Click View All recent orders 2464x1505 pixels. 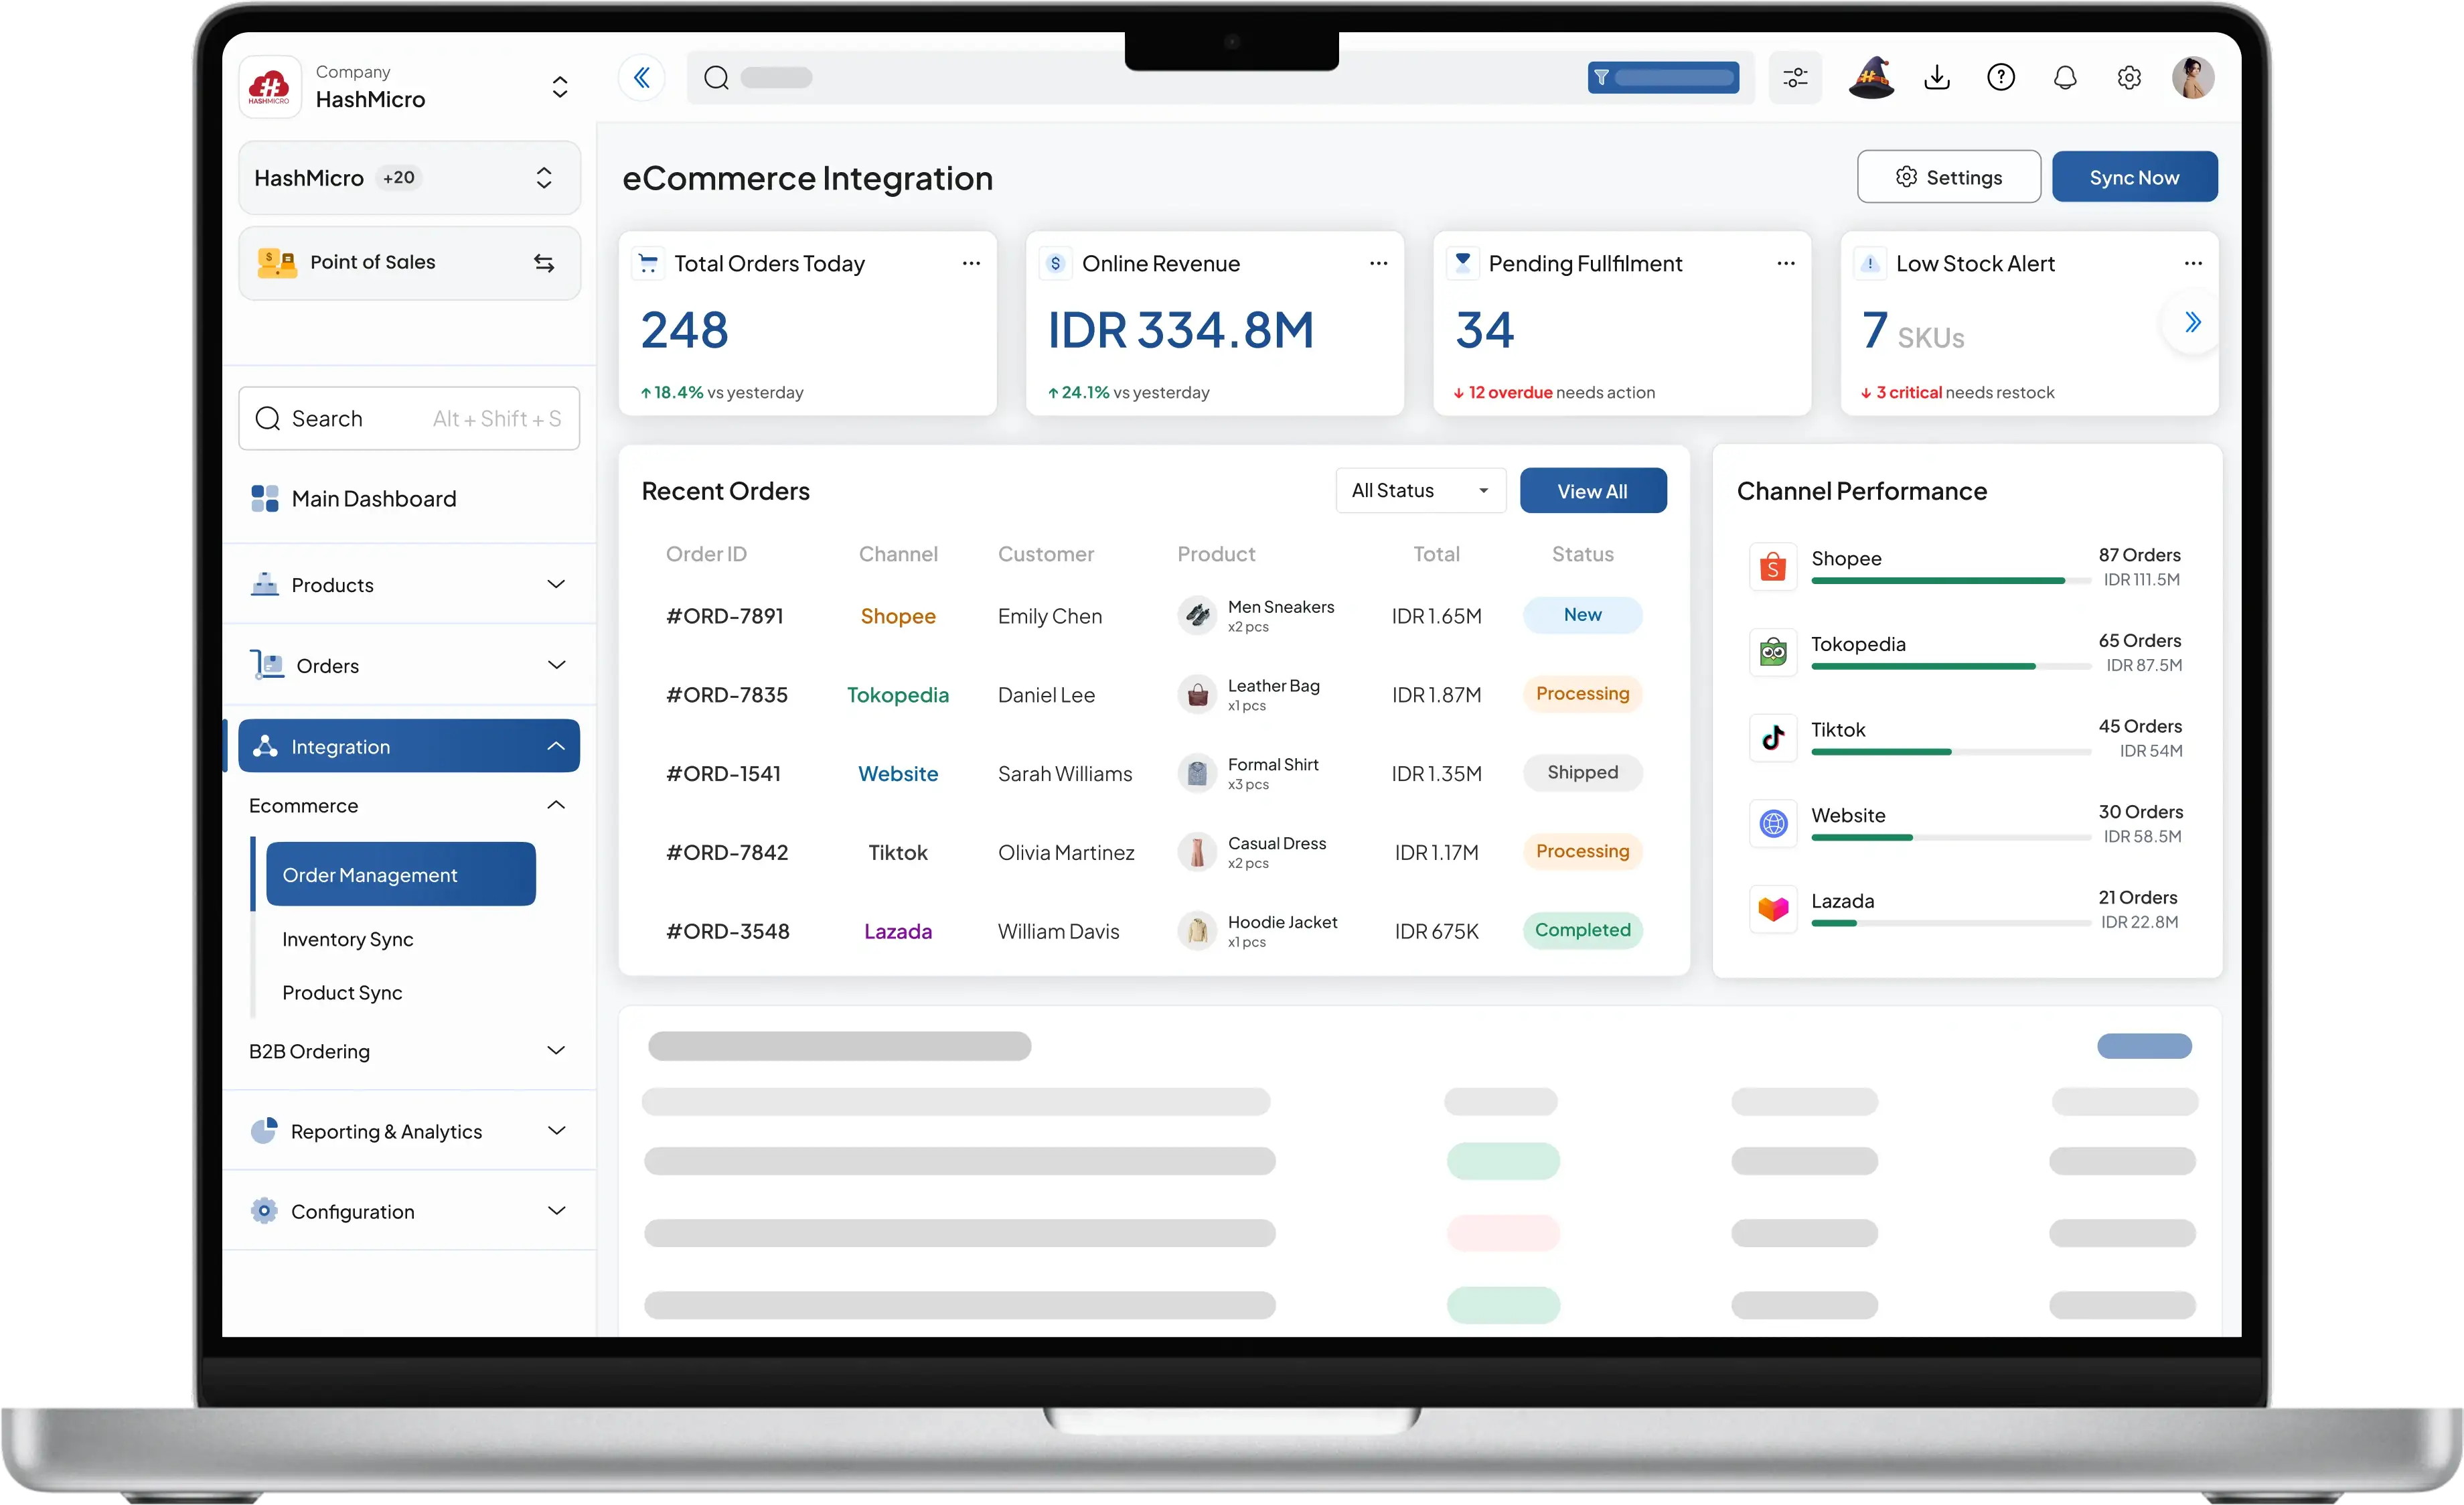1593,491
